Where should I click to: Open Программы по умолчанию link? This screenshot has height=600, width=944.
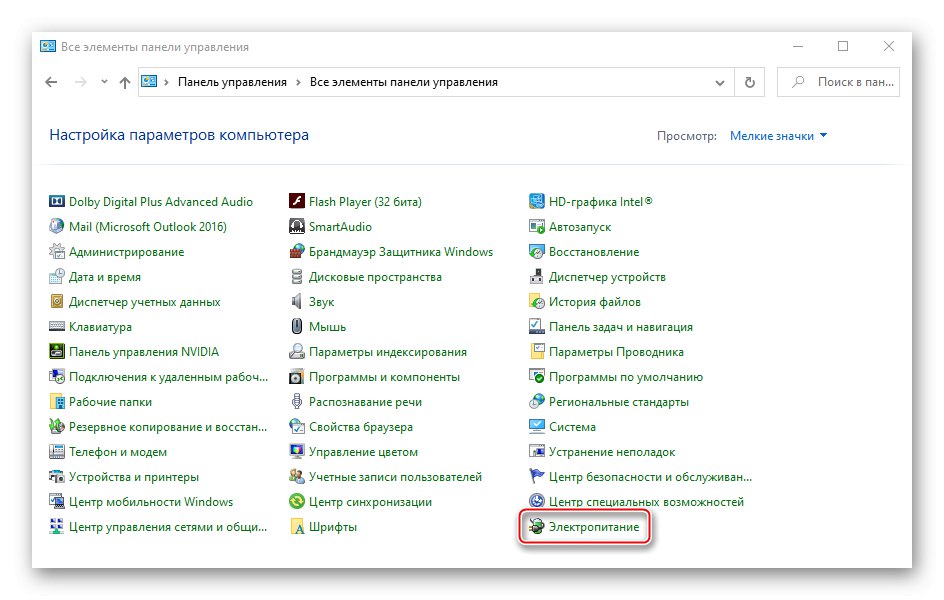pyautogui.click(x=626, y=377)
